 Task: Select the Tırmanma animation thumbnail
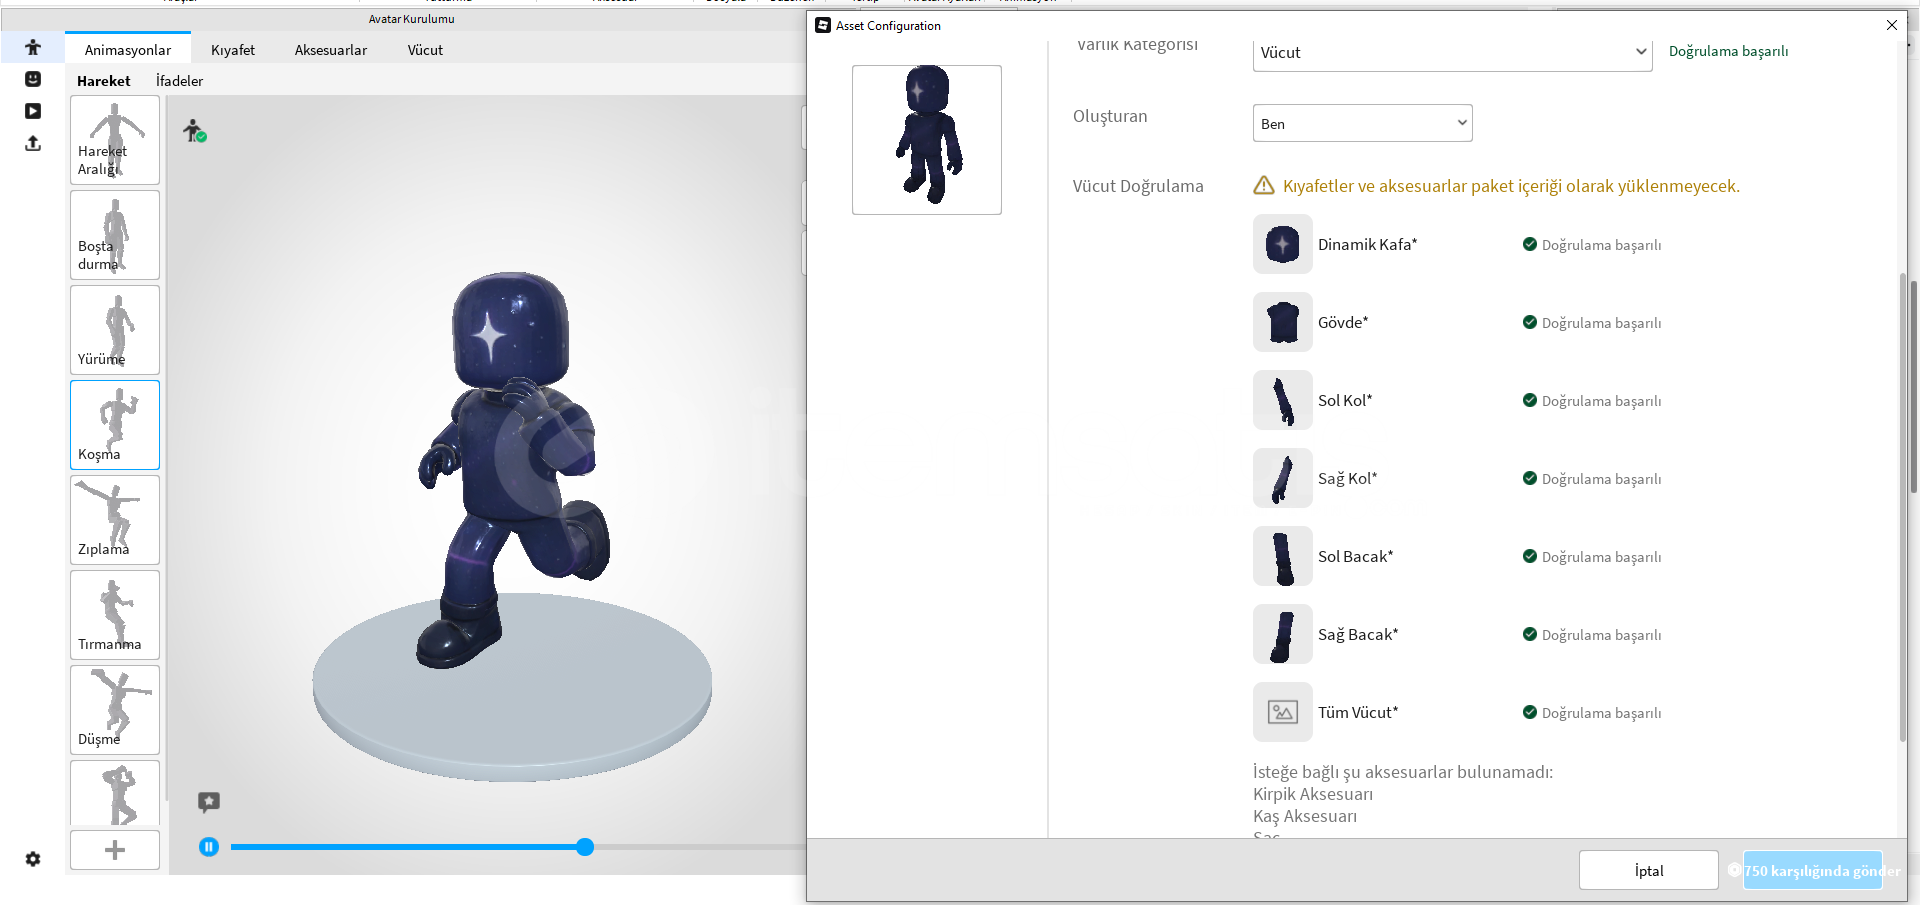[x=115, y=615]
